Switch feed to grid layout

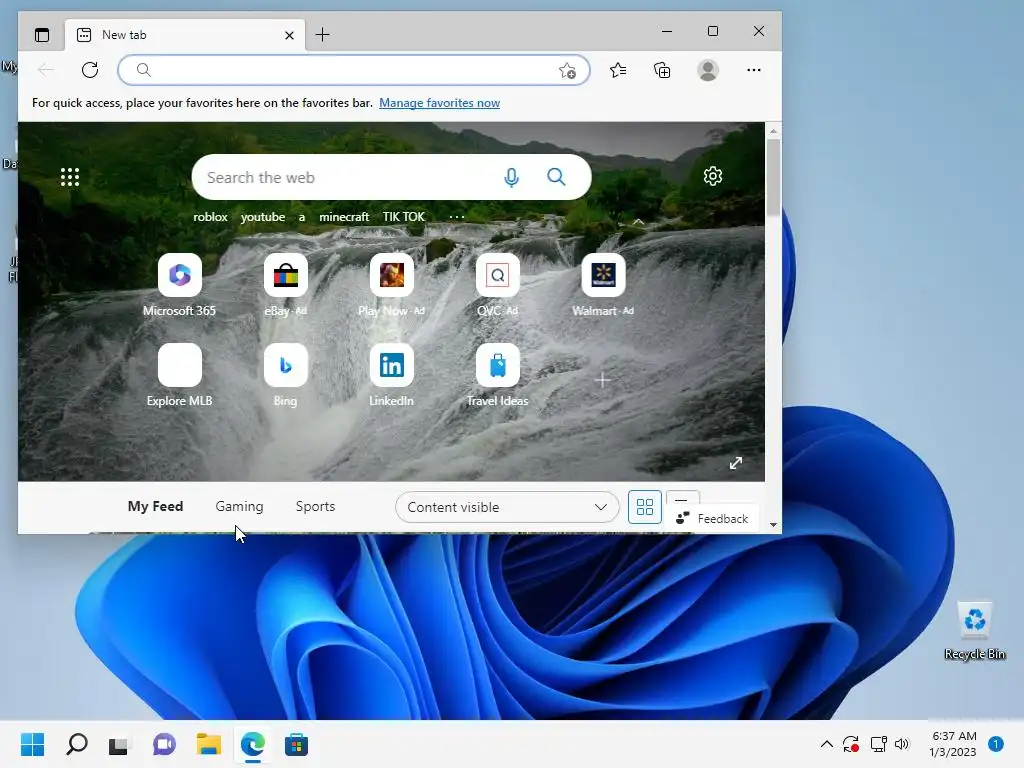pos(645,507)
